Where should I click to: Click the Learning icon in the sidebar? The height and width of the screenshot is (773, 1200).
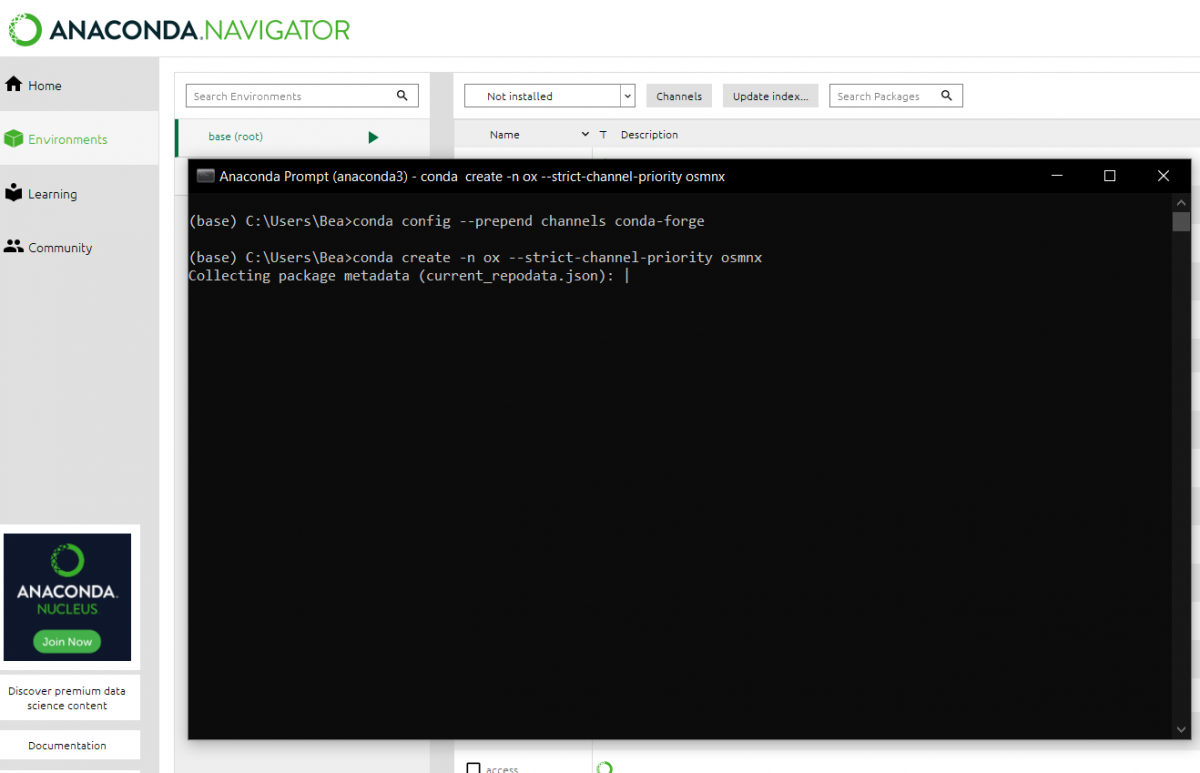(x=14, y=193)
